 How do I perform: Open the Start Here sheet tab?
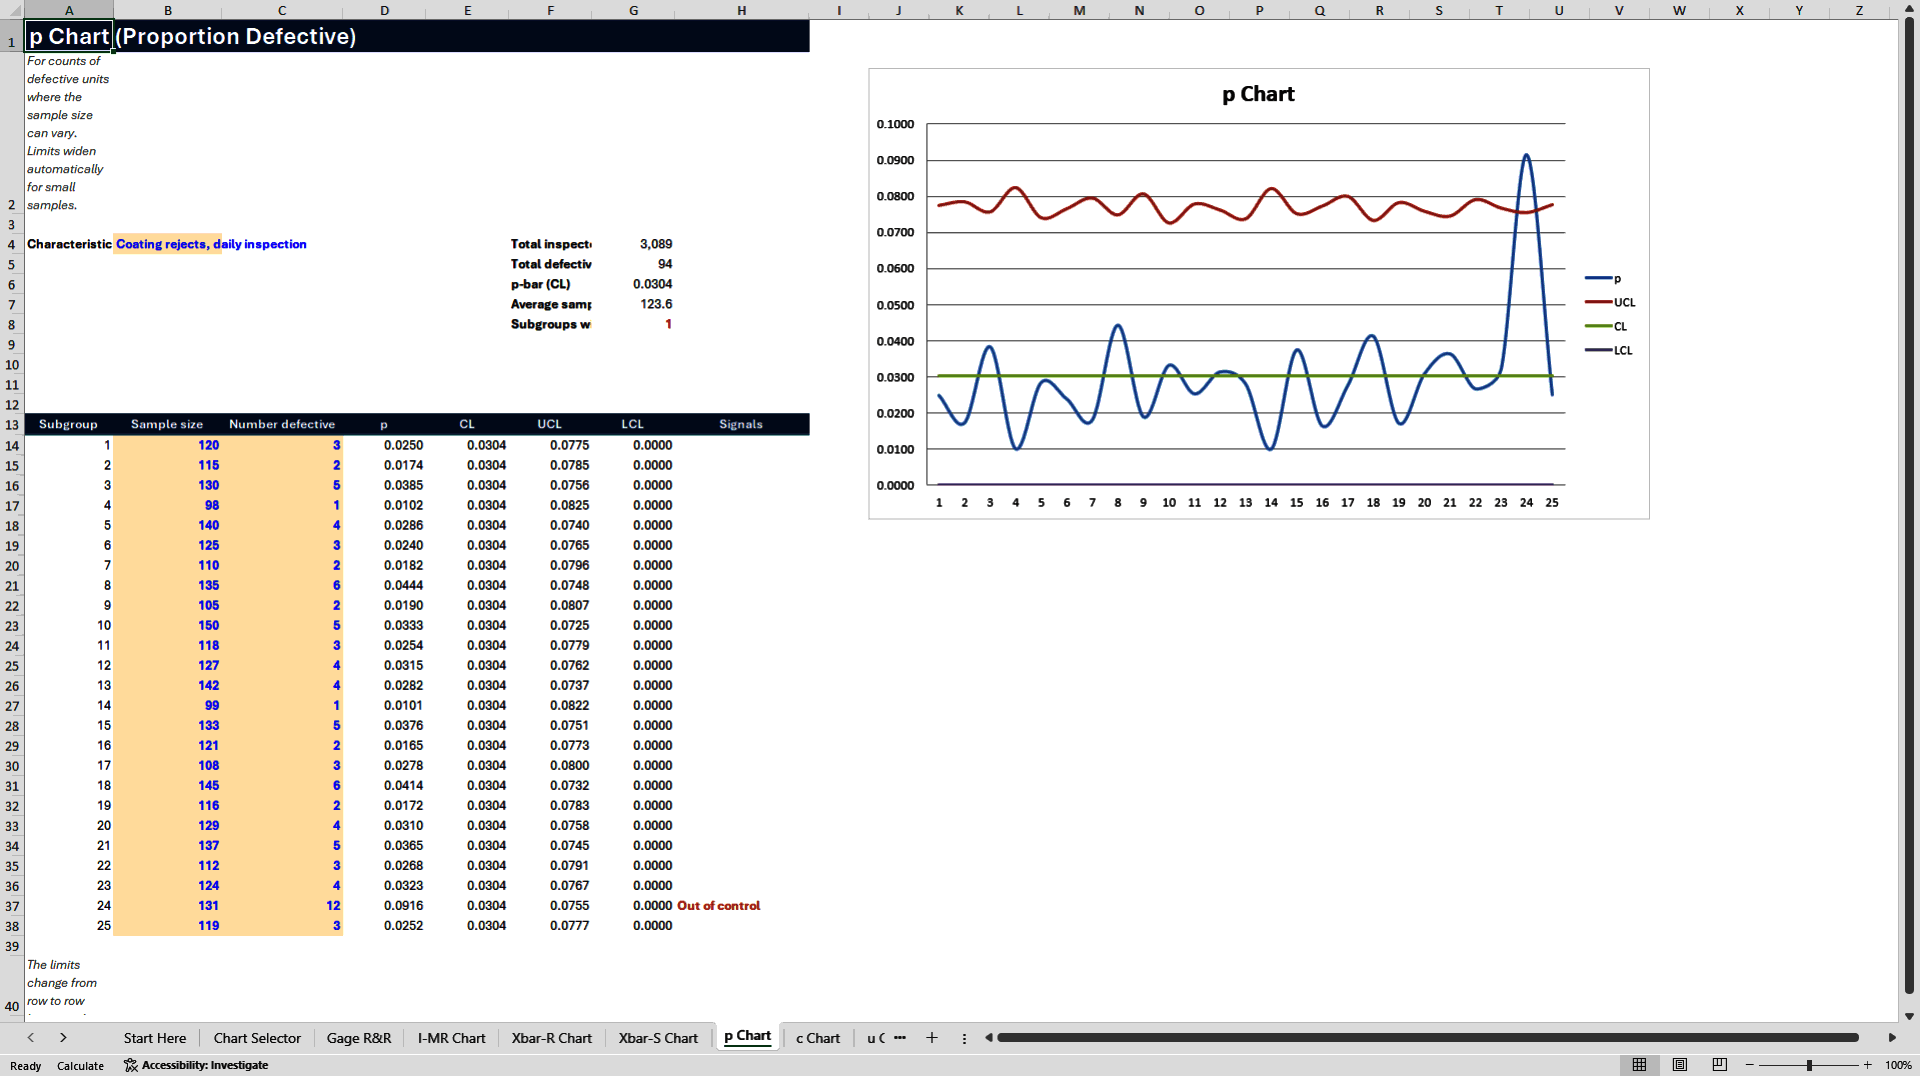(x=155, y=1038)
